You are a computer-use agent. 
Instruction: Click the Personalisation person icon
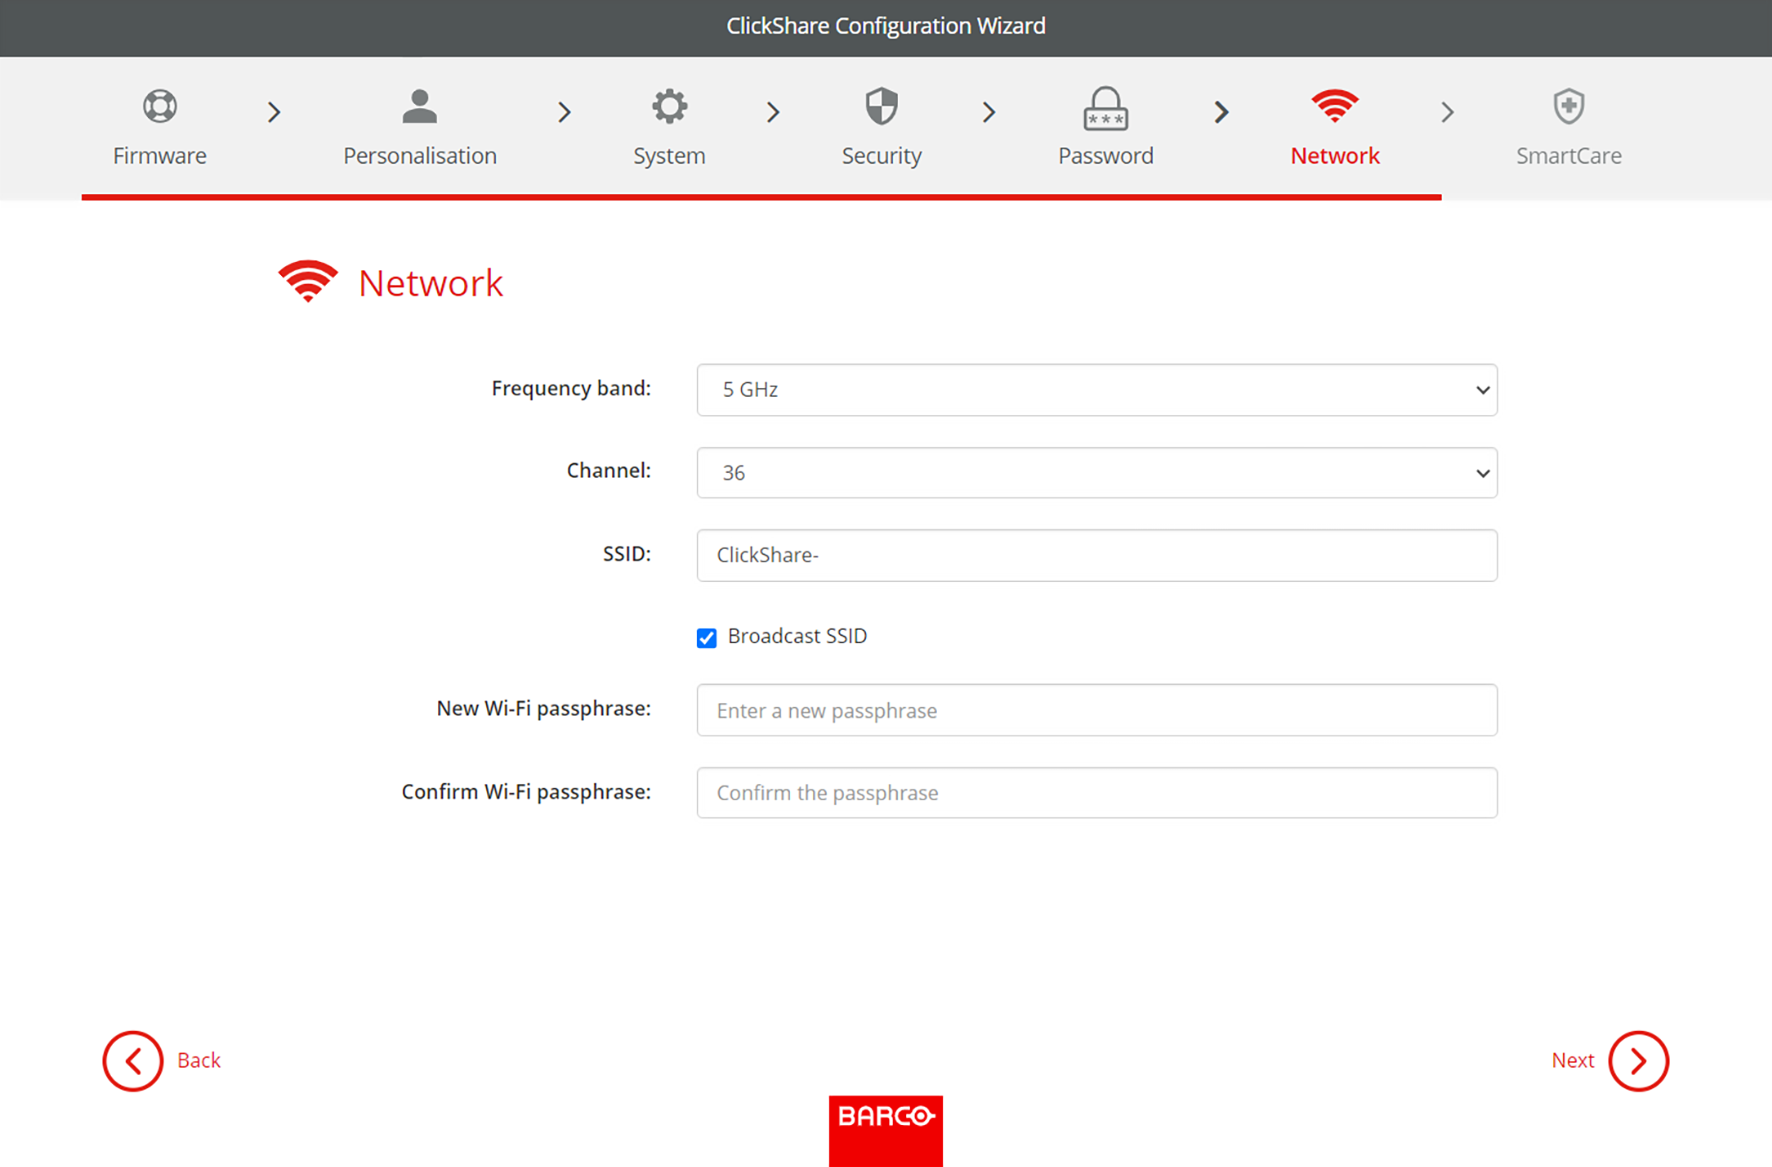pos(420,106)
